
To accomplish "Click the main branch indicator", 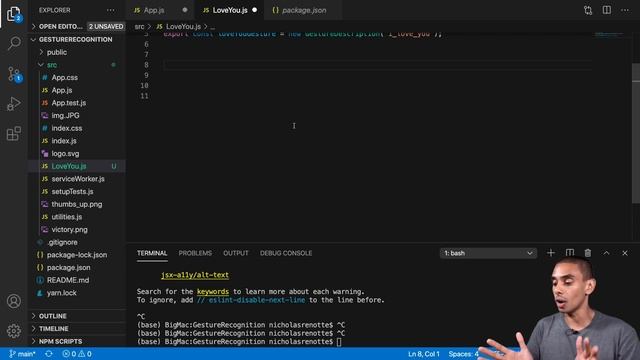I will [x=22, y=354].
